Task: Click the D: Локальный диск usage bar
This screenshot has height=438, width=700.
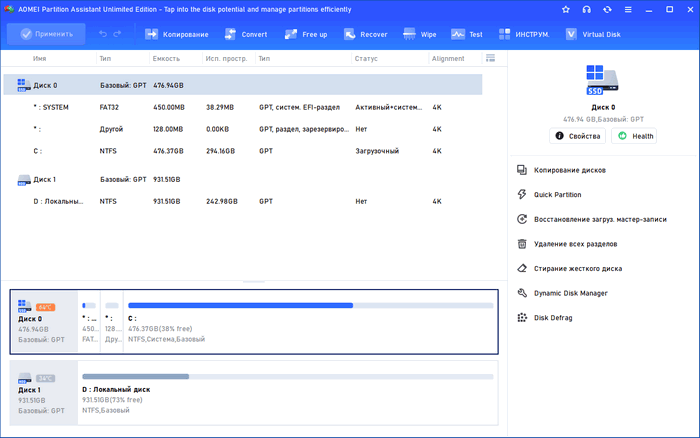Action: tap(287, 377)
